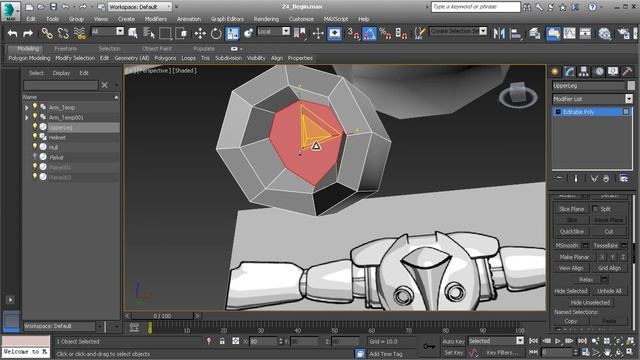Image resolution: width=640 pixels, height=360 pixels.
Task: Open the Hierarchy command panel tab
Action: (x=584, y=72)
